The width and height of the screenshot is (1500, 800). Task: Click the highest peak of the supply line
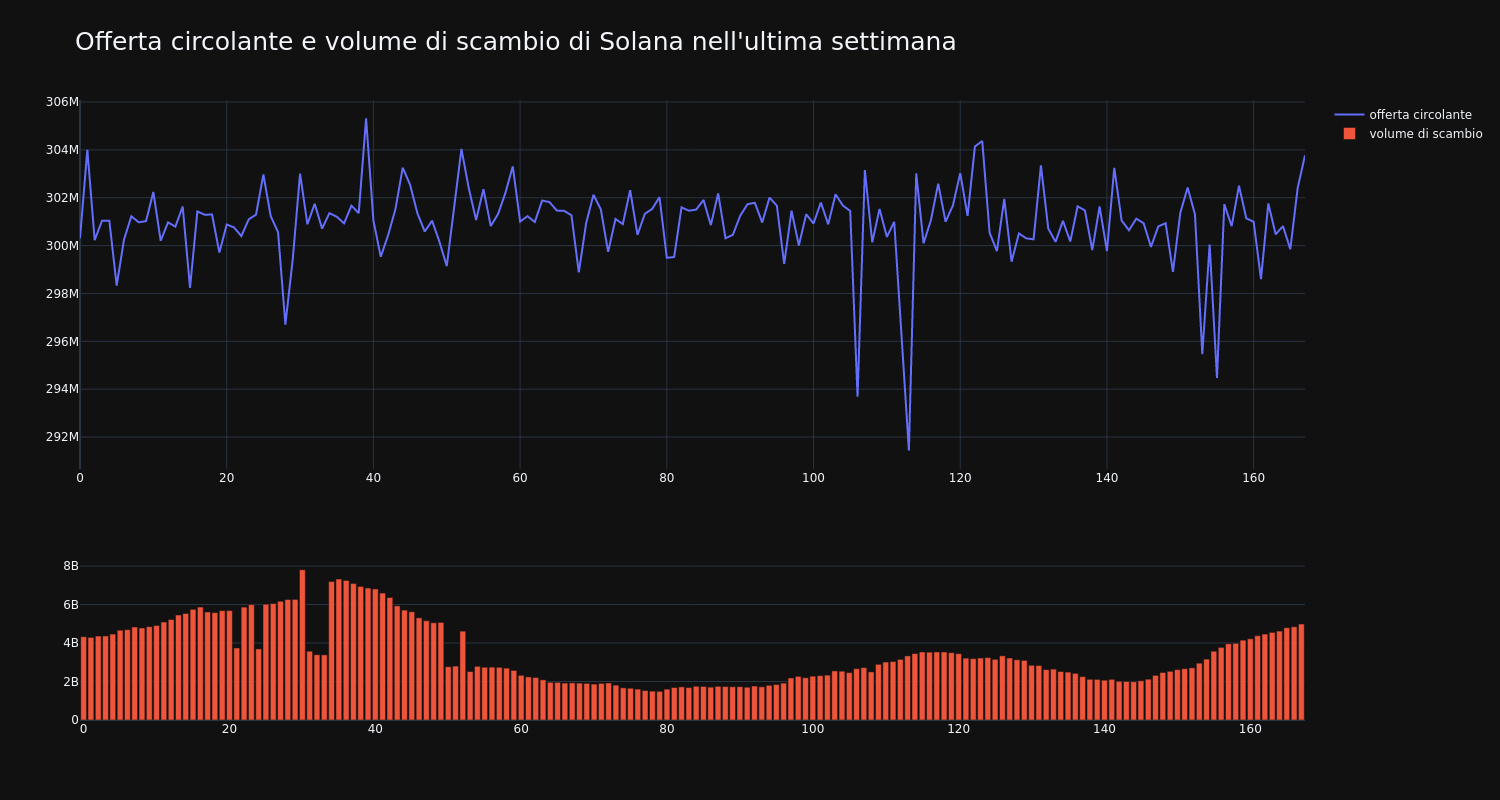366,119
